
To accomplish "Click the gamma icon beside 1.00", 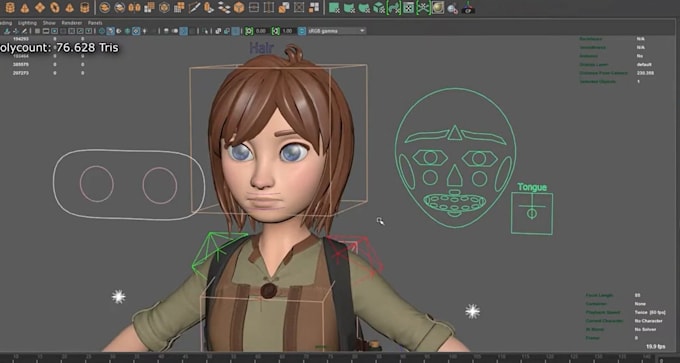I will [275, 31].
